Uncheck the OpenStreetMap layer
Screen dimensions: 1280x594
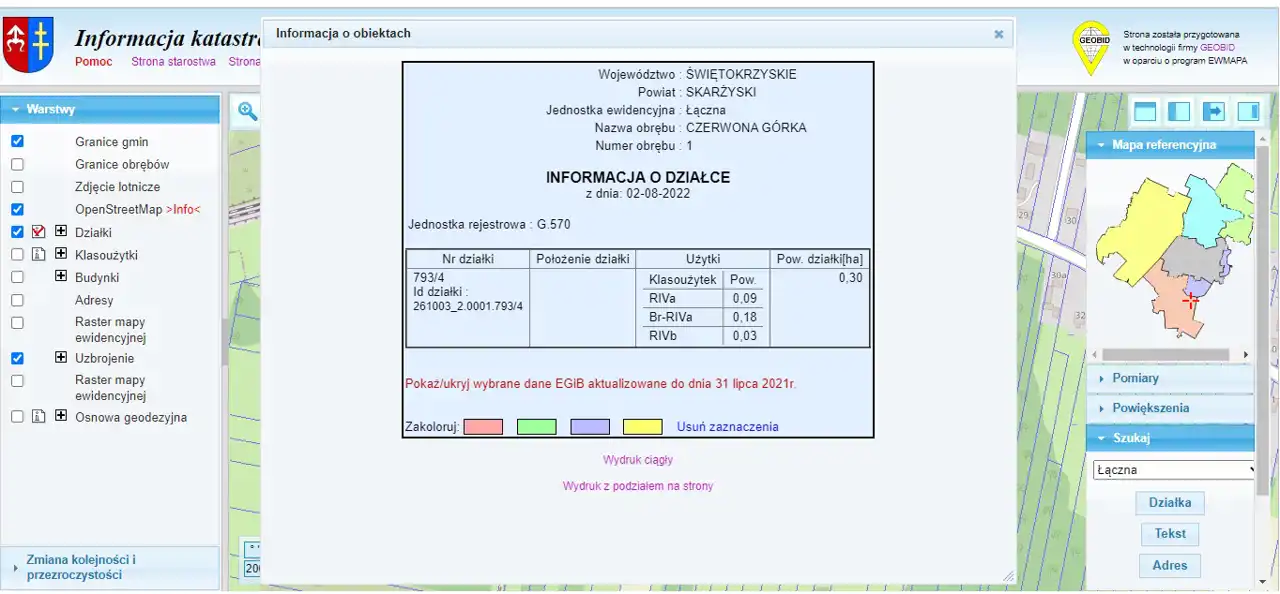(x=17, y=210)
